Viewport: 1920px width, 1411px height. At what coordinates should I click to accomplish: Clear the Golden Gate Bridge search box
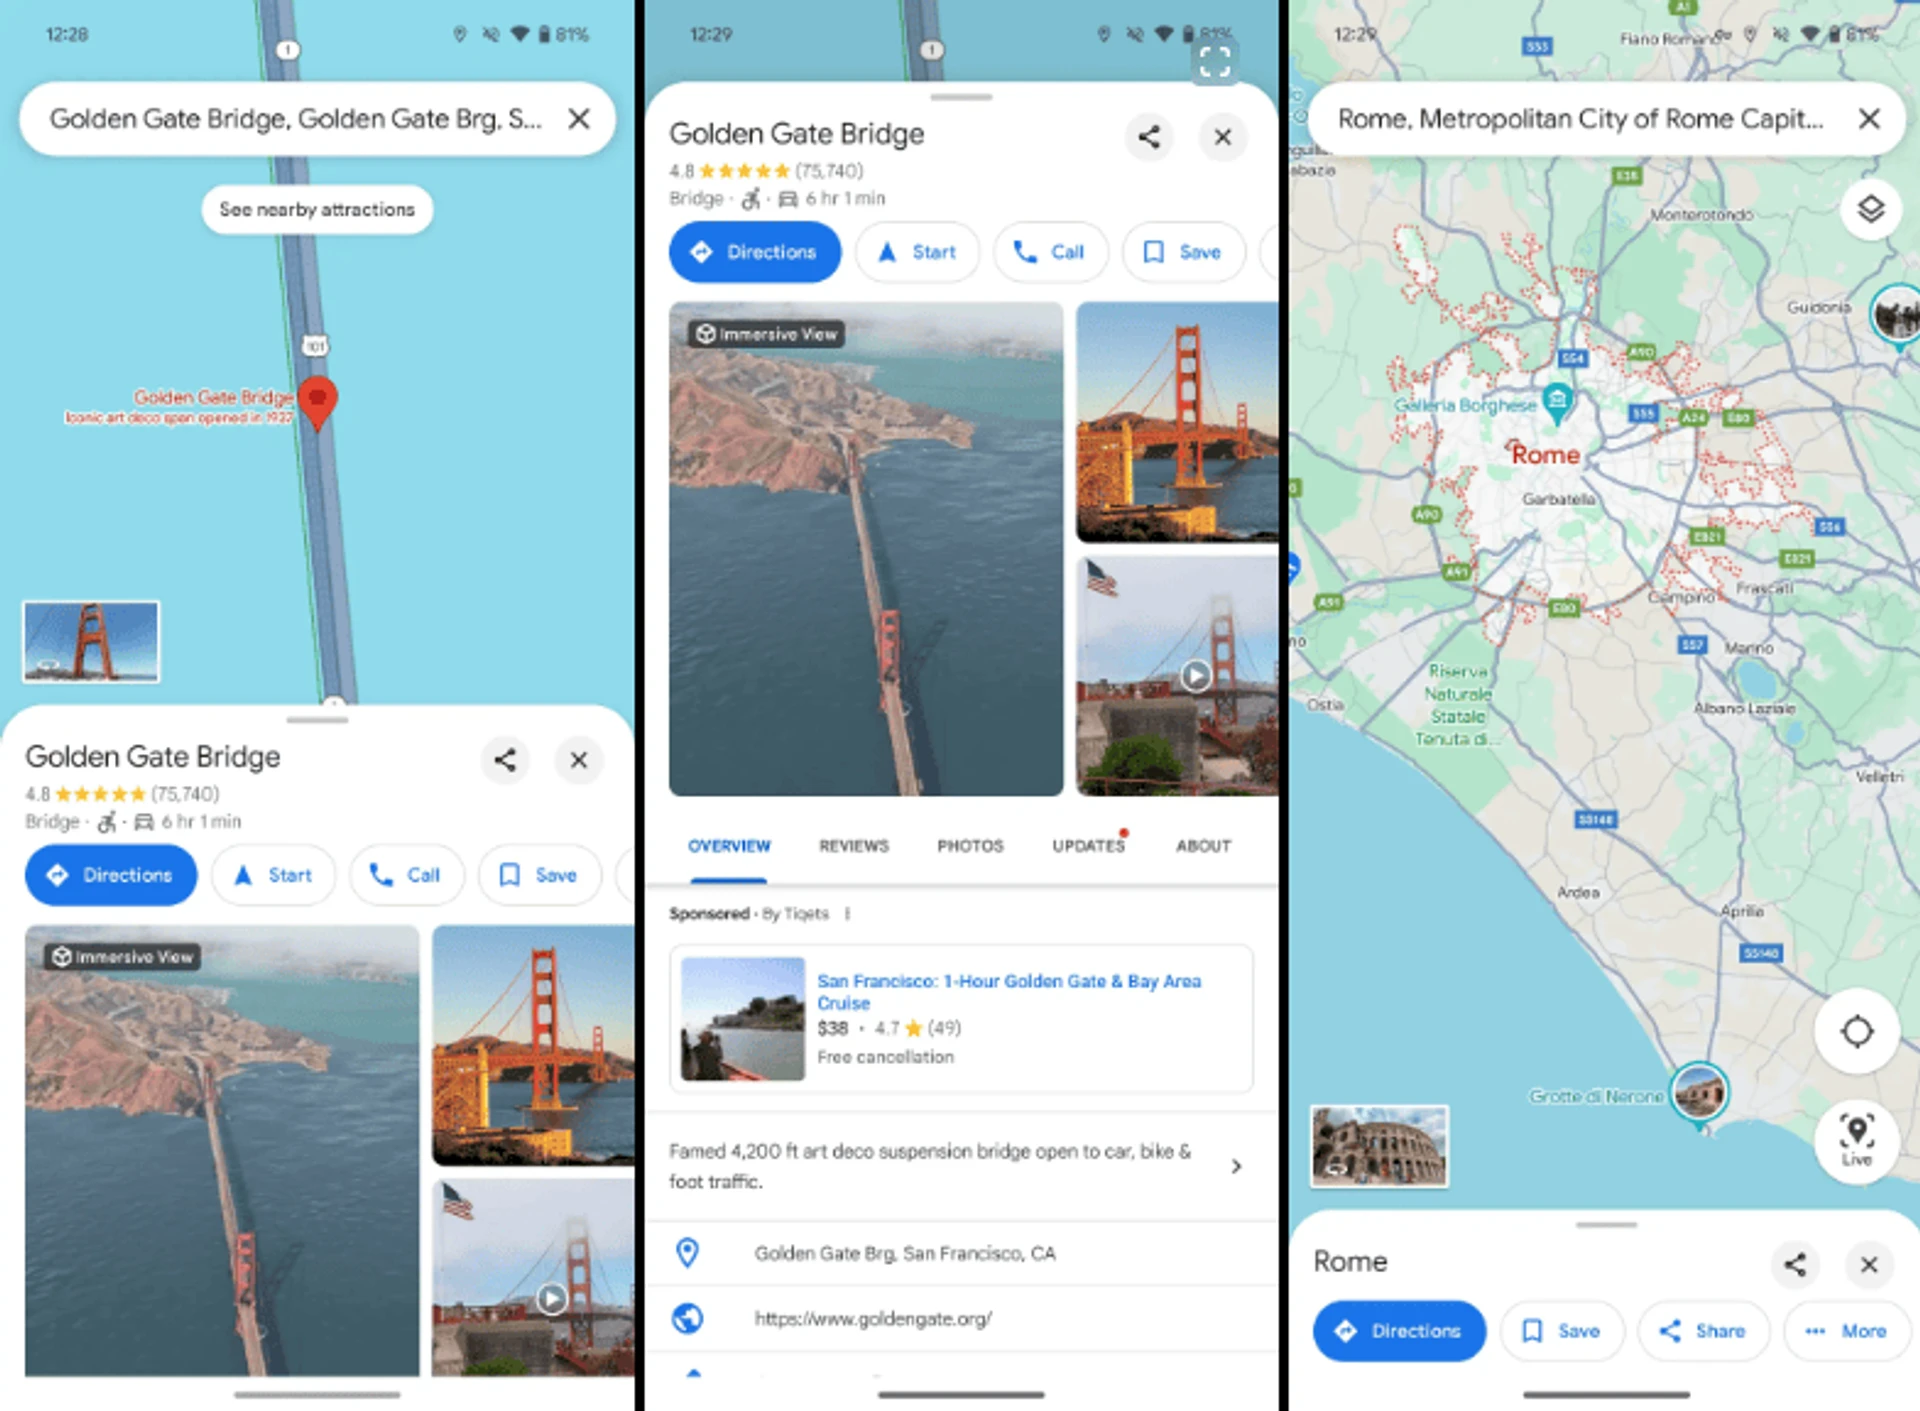(x=579, y=119)
